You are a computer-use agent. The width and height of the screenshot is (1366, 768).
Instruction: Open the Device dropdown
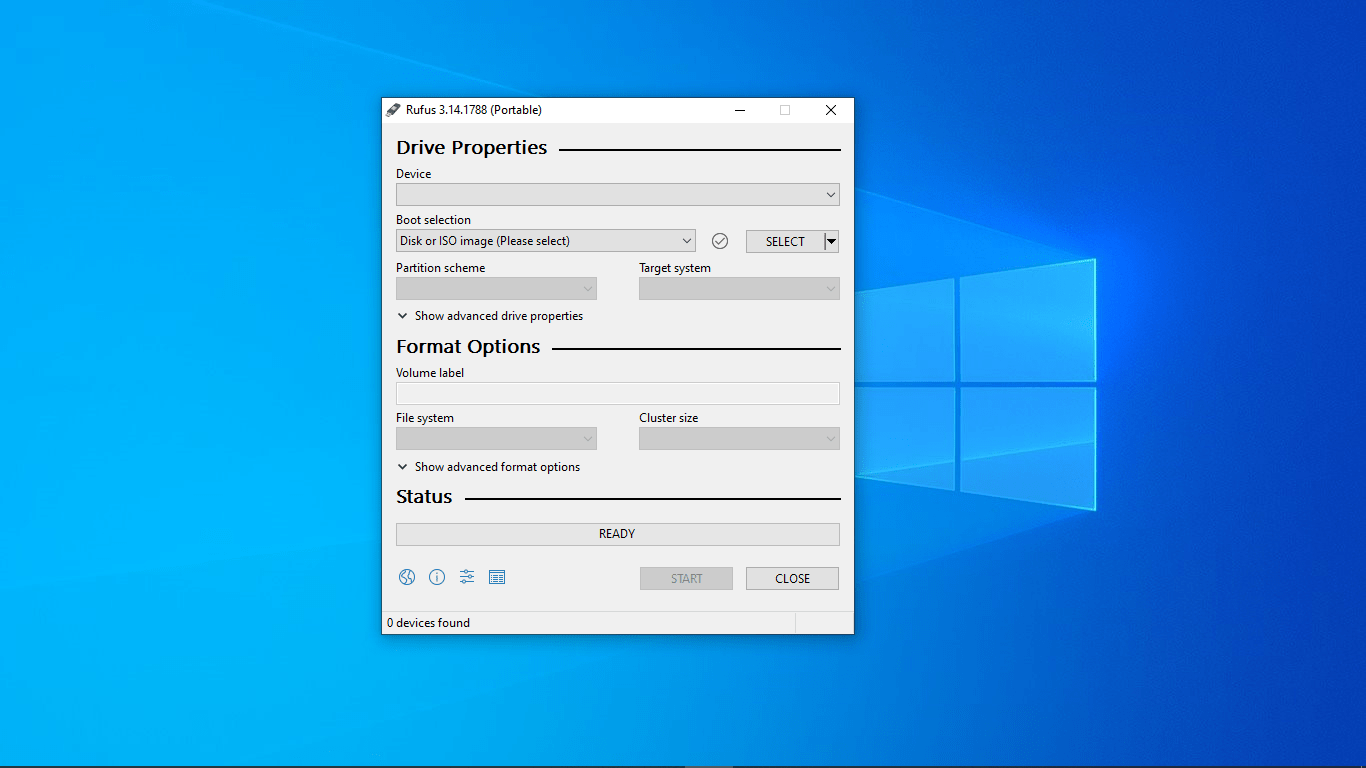click(x=617, y=194)
